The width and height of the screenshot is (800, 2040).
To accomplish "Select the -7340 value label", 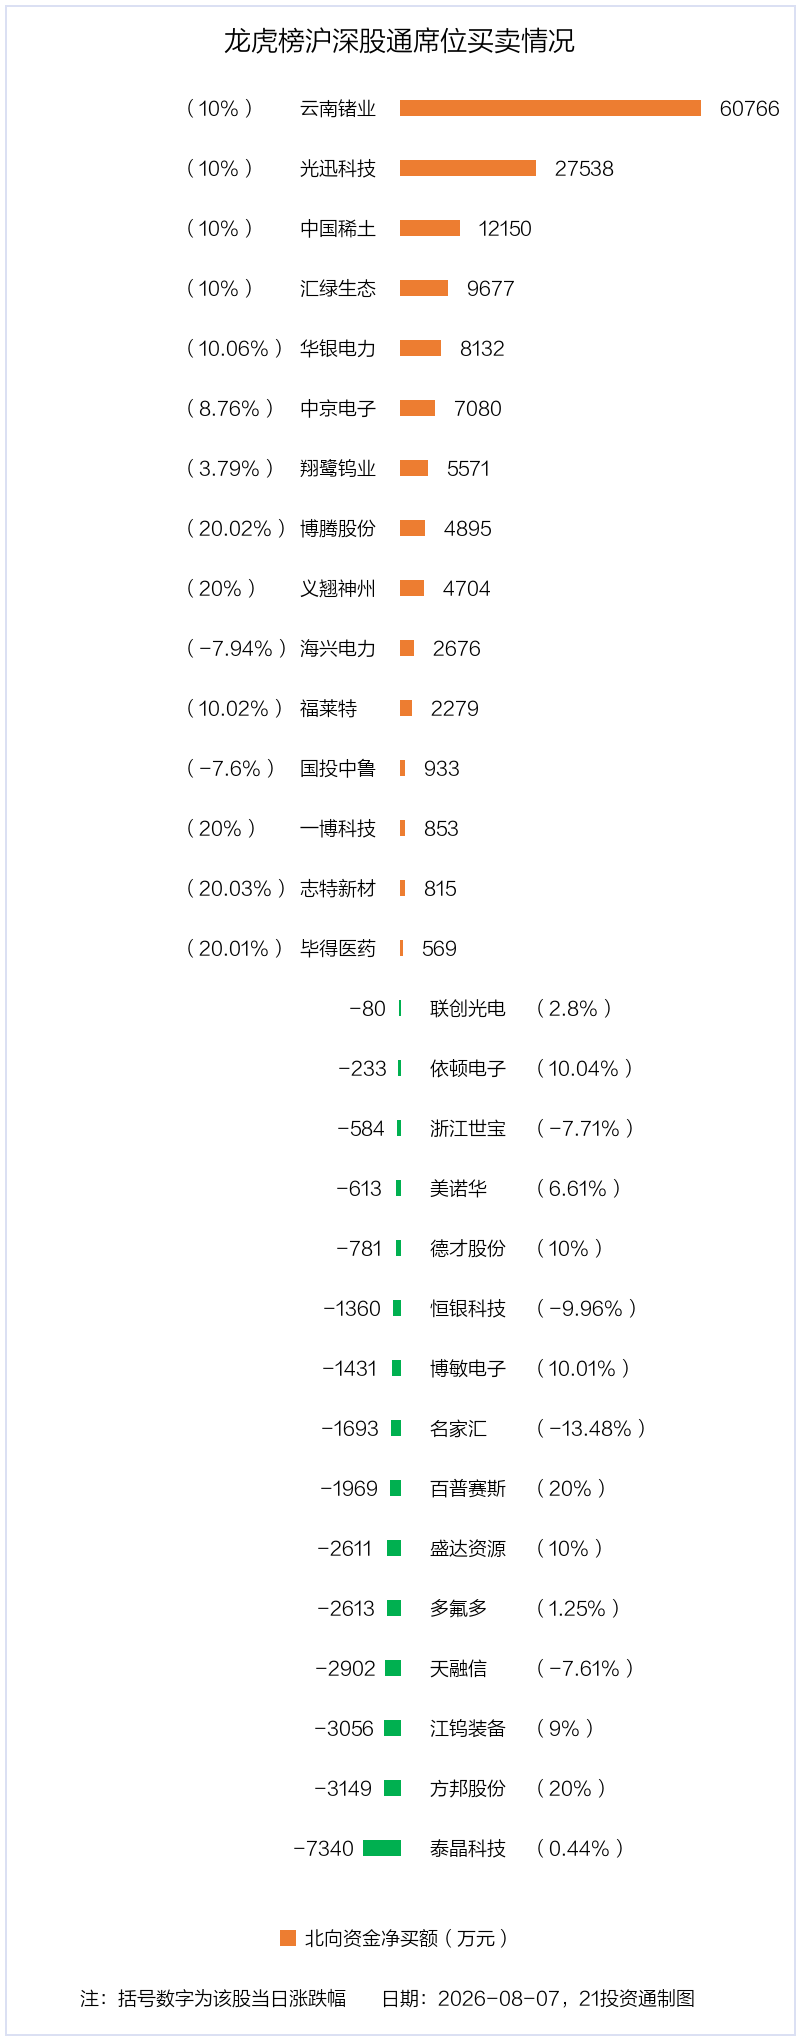I will (x=324, y=1848).
